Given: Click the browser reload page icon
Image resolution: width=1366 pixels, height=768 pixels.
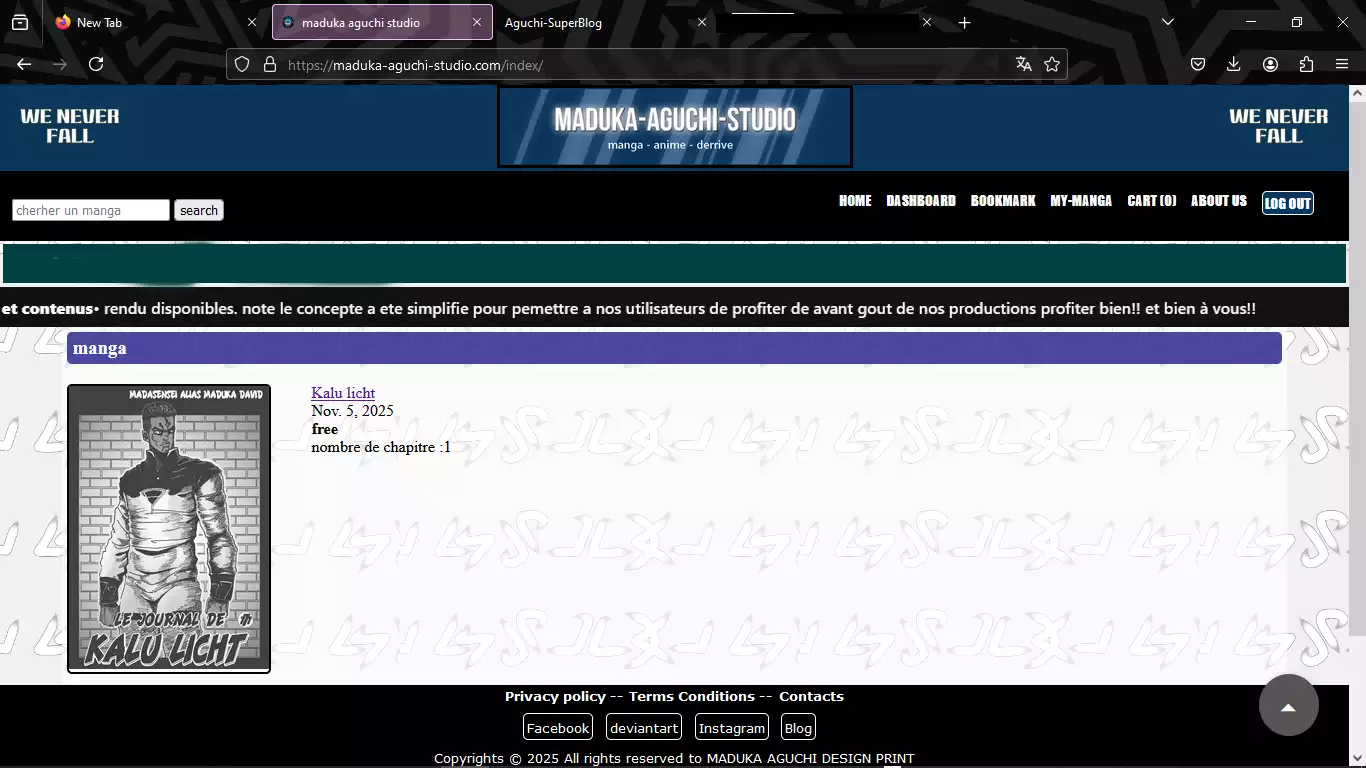Looking at the screenshot, I should click(x=96, y=64).
